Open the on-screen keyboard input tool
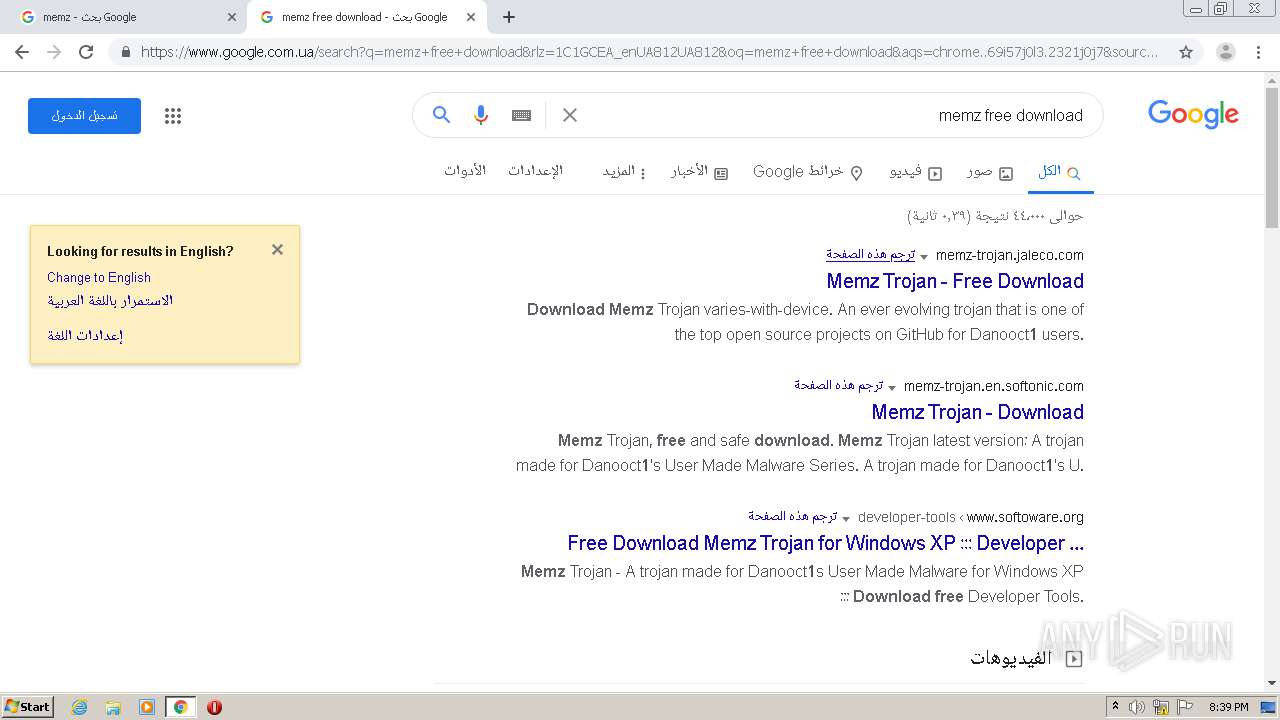Image resolution: width=1280 pixels, height=720 pixels. click(521, 115)
